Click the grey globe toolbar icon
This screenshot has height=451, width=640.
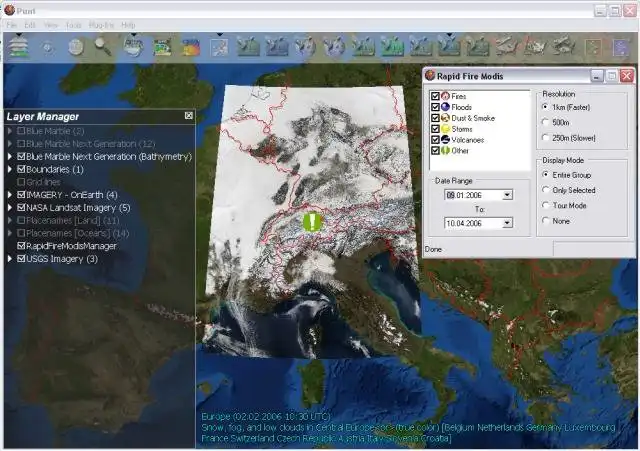pos(76,47)
